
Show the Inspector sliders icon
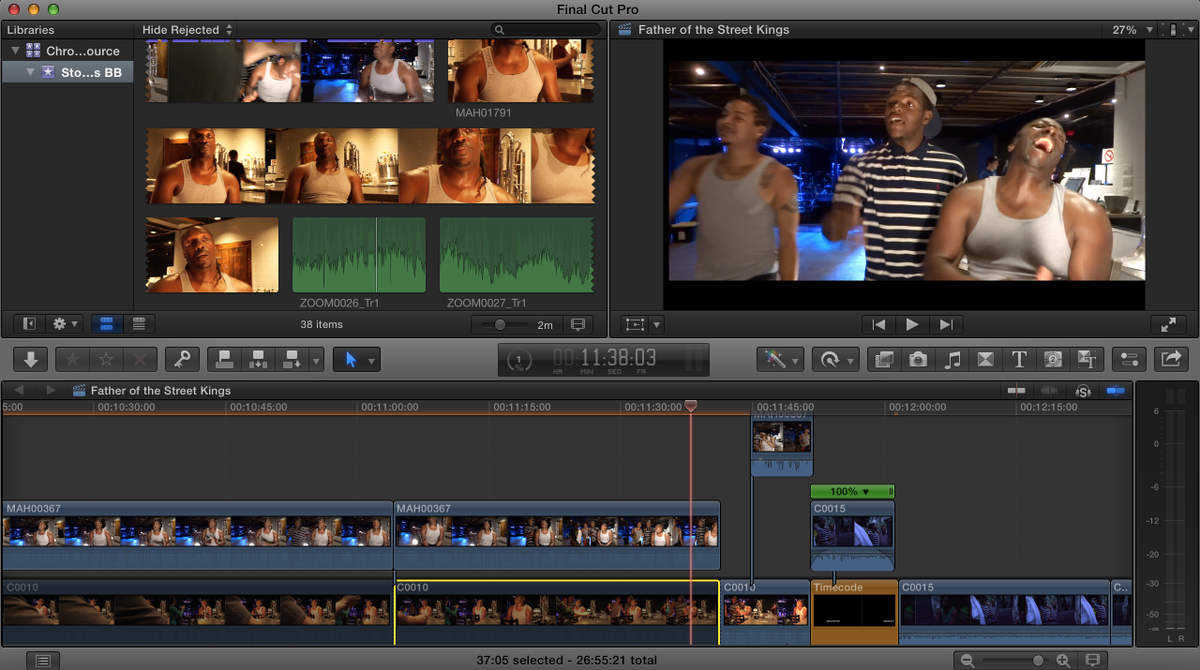(x=1129, y=360)
